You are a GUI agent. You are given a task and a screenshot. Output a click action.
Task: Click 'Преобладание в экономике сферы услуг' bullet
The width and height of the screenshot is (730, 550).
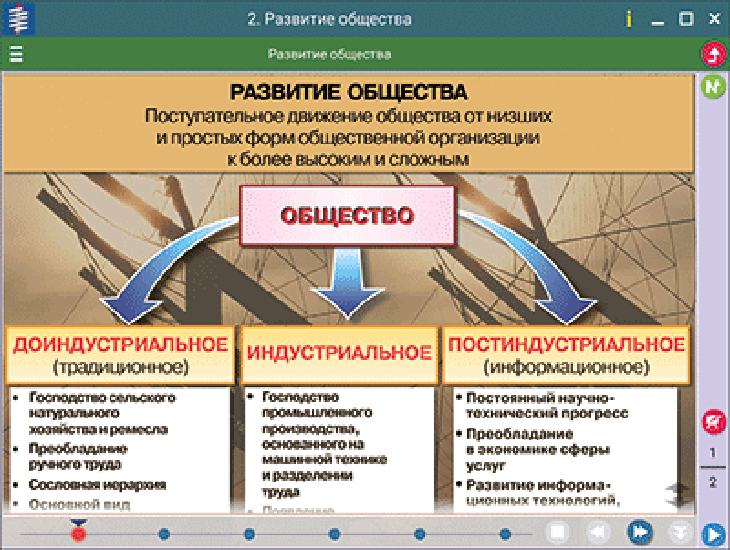[x=538, y=449]
